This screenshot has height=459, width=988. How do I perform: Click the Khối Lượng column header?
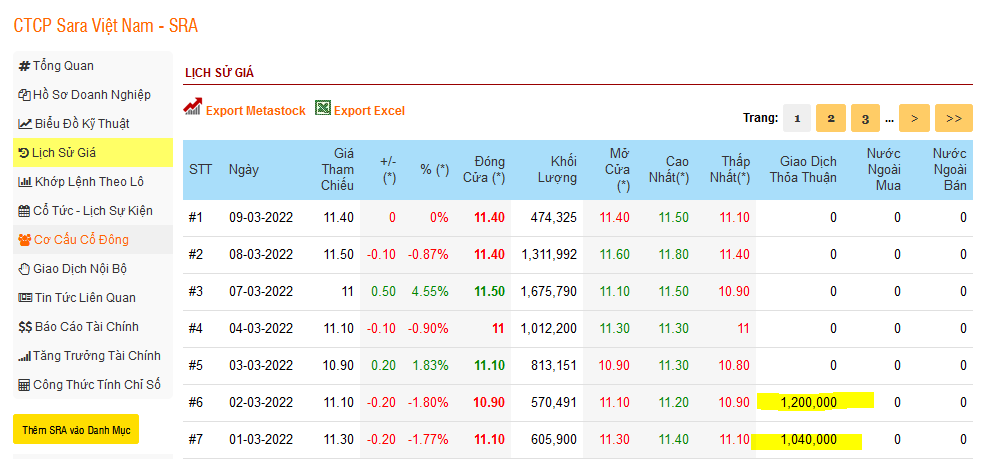coord(557,170)
